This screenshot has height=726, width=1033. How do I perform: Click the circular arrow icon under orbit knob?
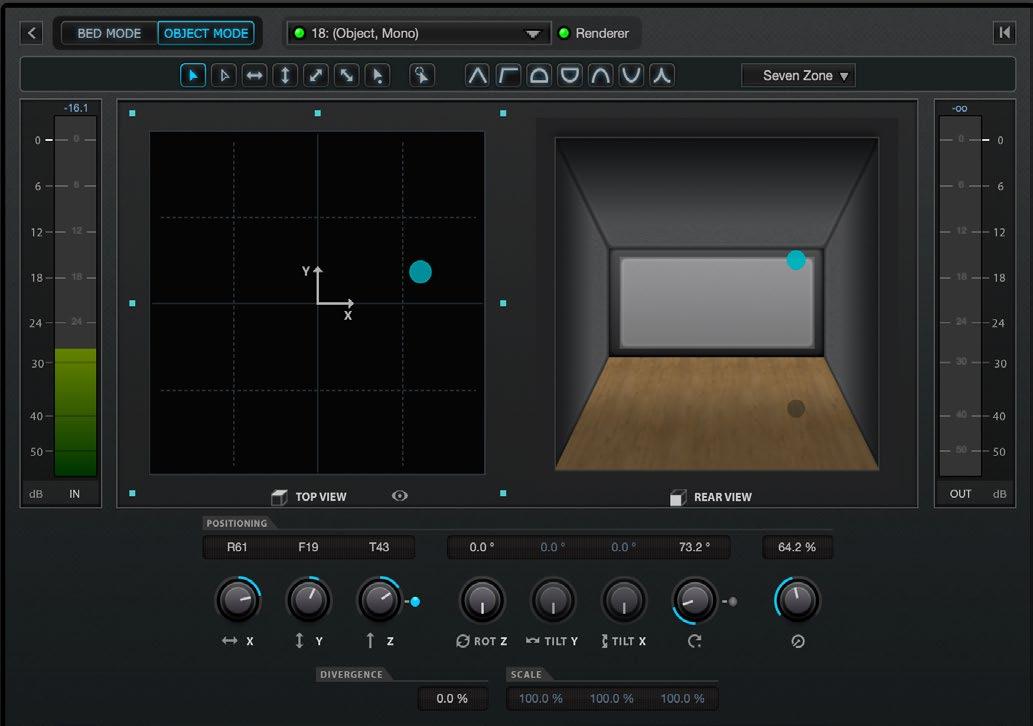pyautogui.click(x=694, y=641)
